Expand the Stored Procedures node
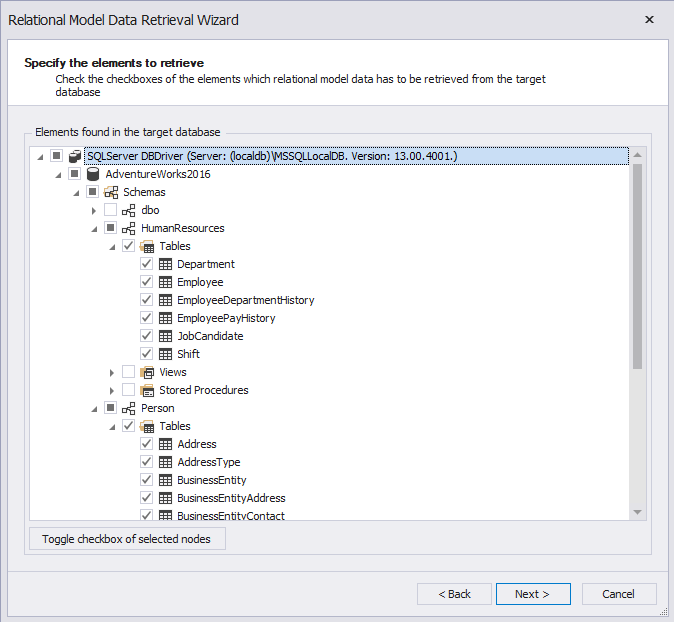The width and height of the screenshot is (674, 622). (x=112, y=391)
